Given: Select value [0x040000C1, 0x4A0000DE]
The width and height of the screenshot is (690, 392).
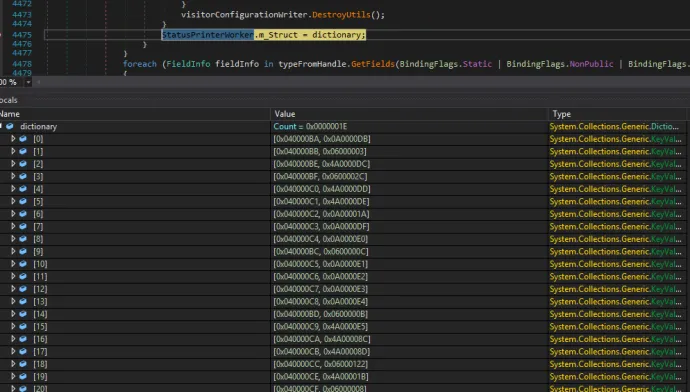Looking at the screenshot, I should 321,201.
